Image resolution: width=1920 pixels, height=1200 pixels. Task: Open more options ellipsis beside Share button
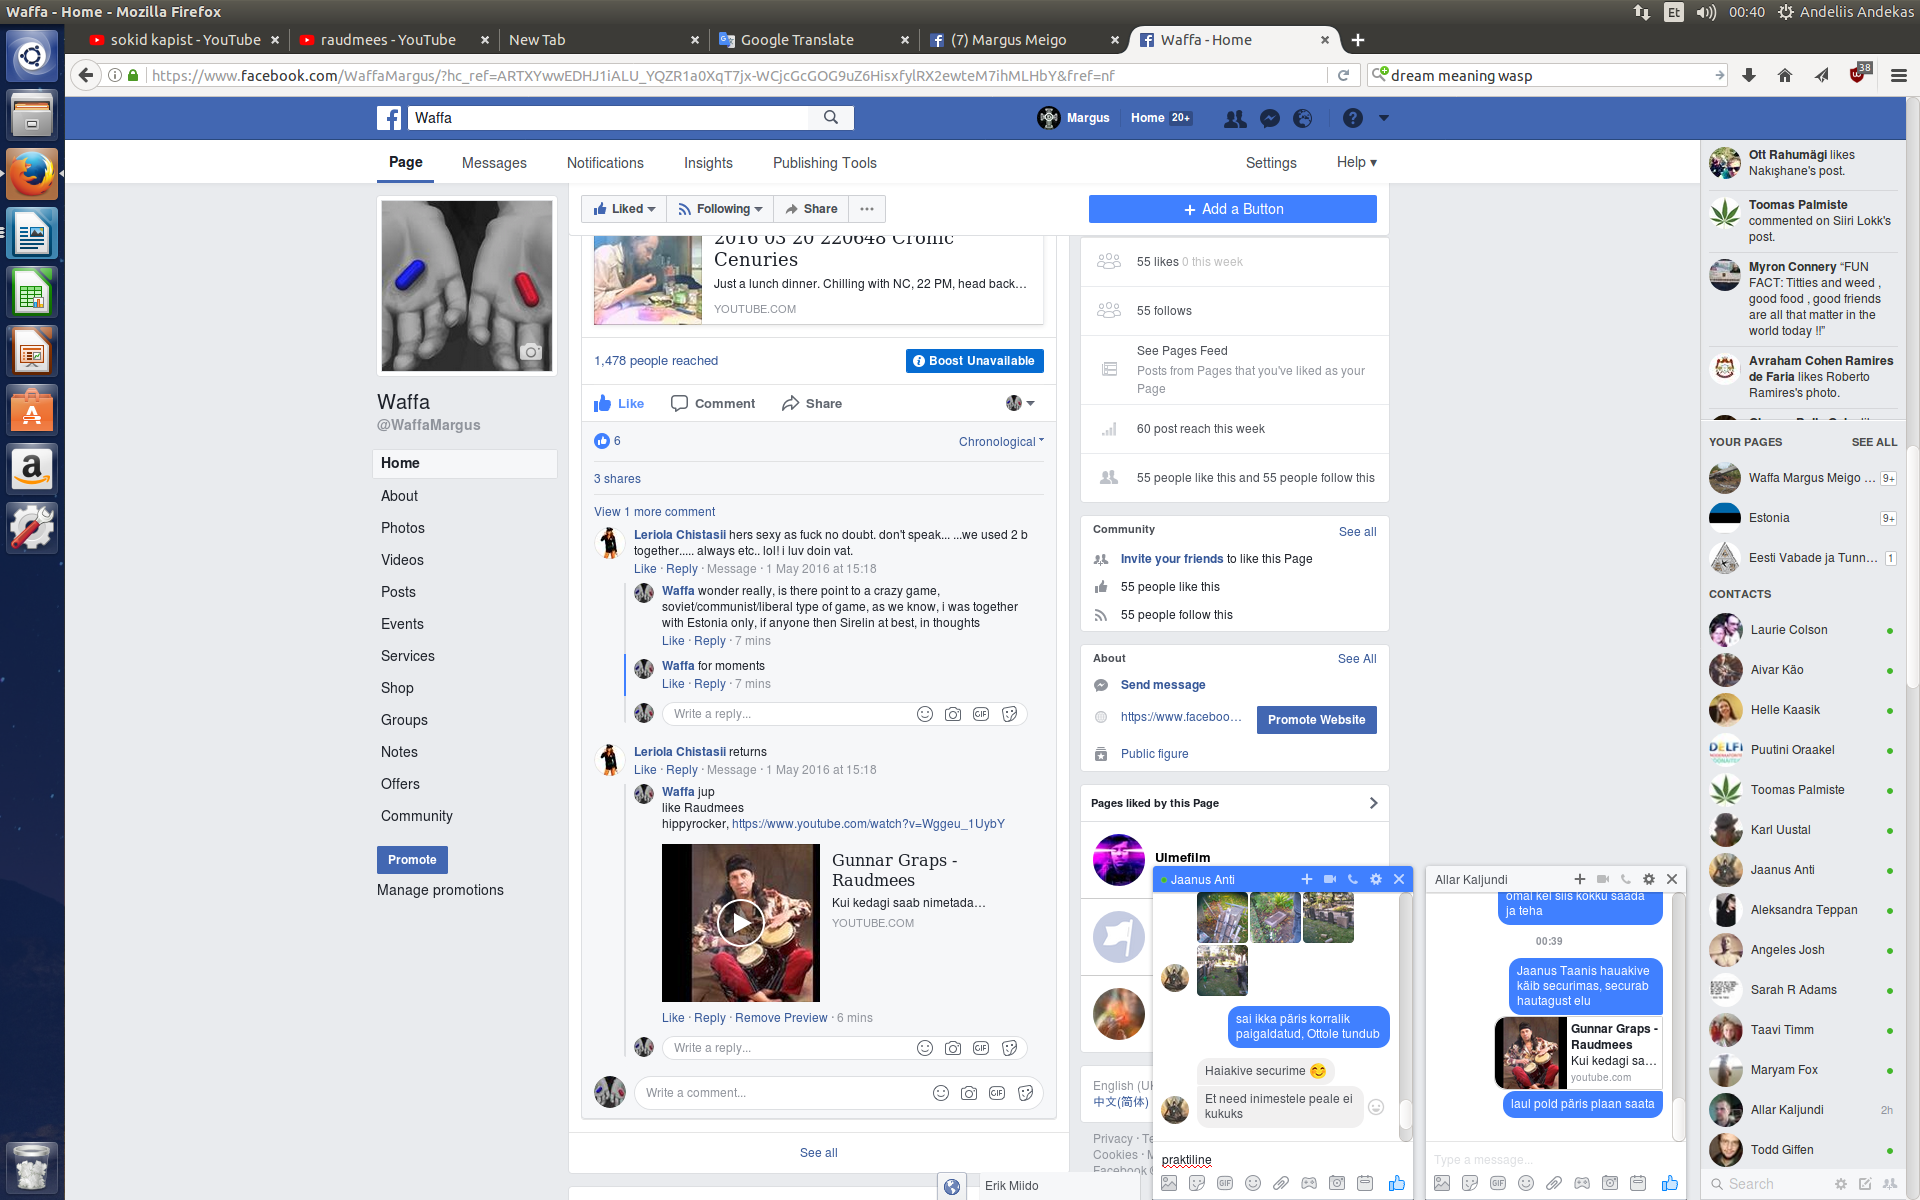pos(867,209)
